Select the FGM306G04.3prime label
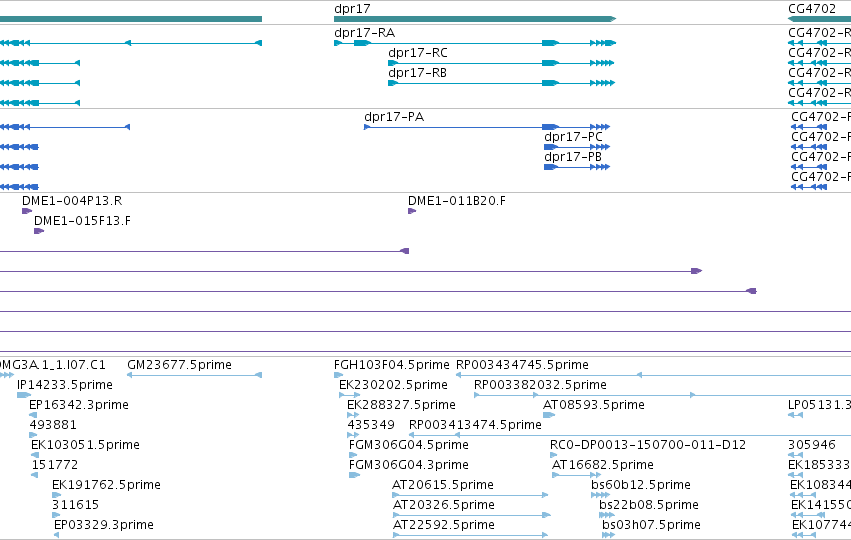The image size is (851, 540). coord(409,465)
